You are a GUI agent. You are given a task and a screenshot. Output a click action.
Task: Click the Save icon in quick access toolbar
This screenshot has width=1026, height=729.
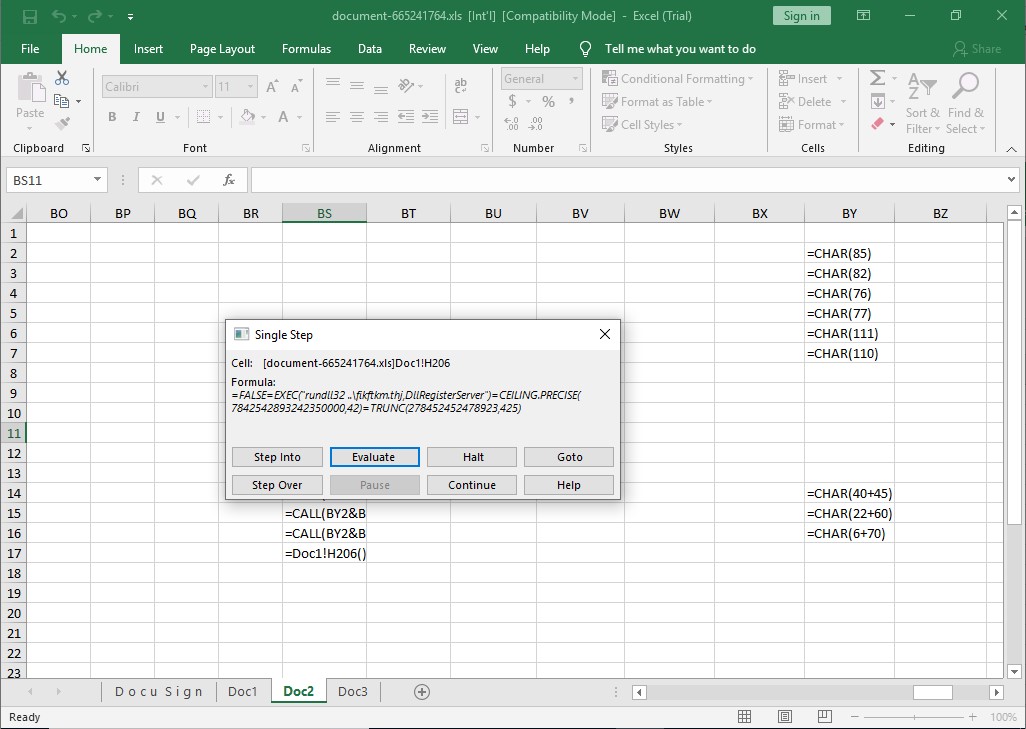29,16
